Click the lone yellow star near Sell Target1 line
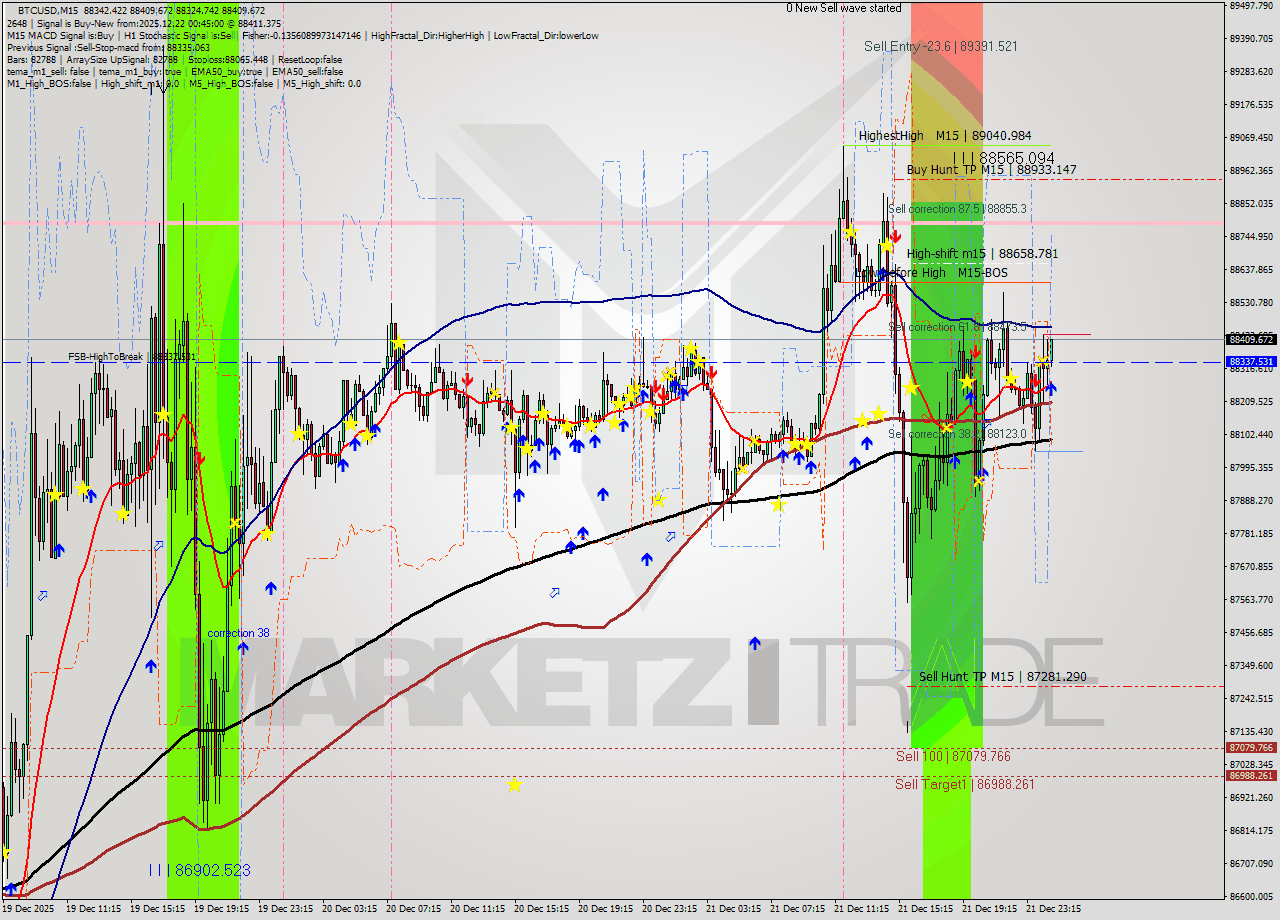1280x920 pixels. click(x=514, y=785)
